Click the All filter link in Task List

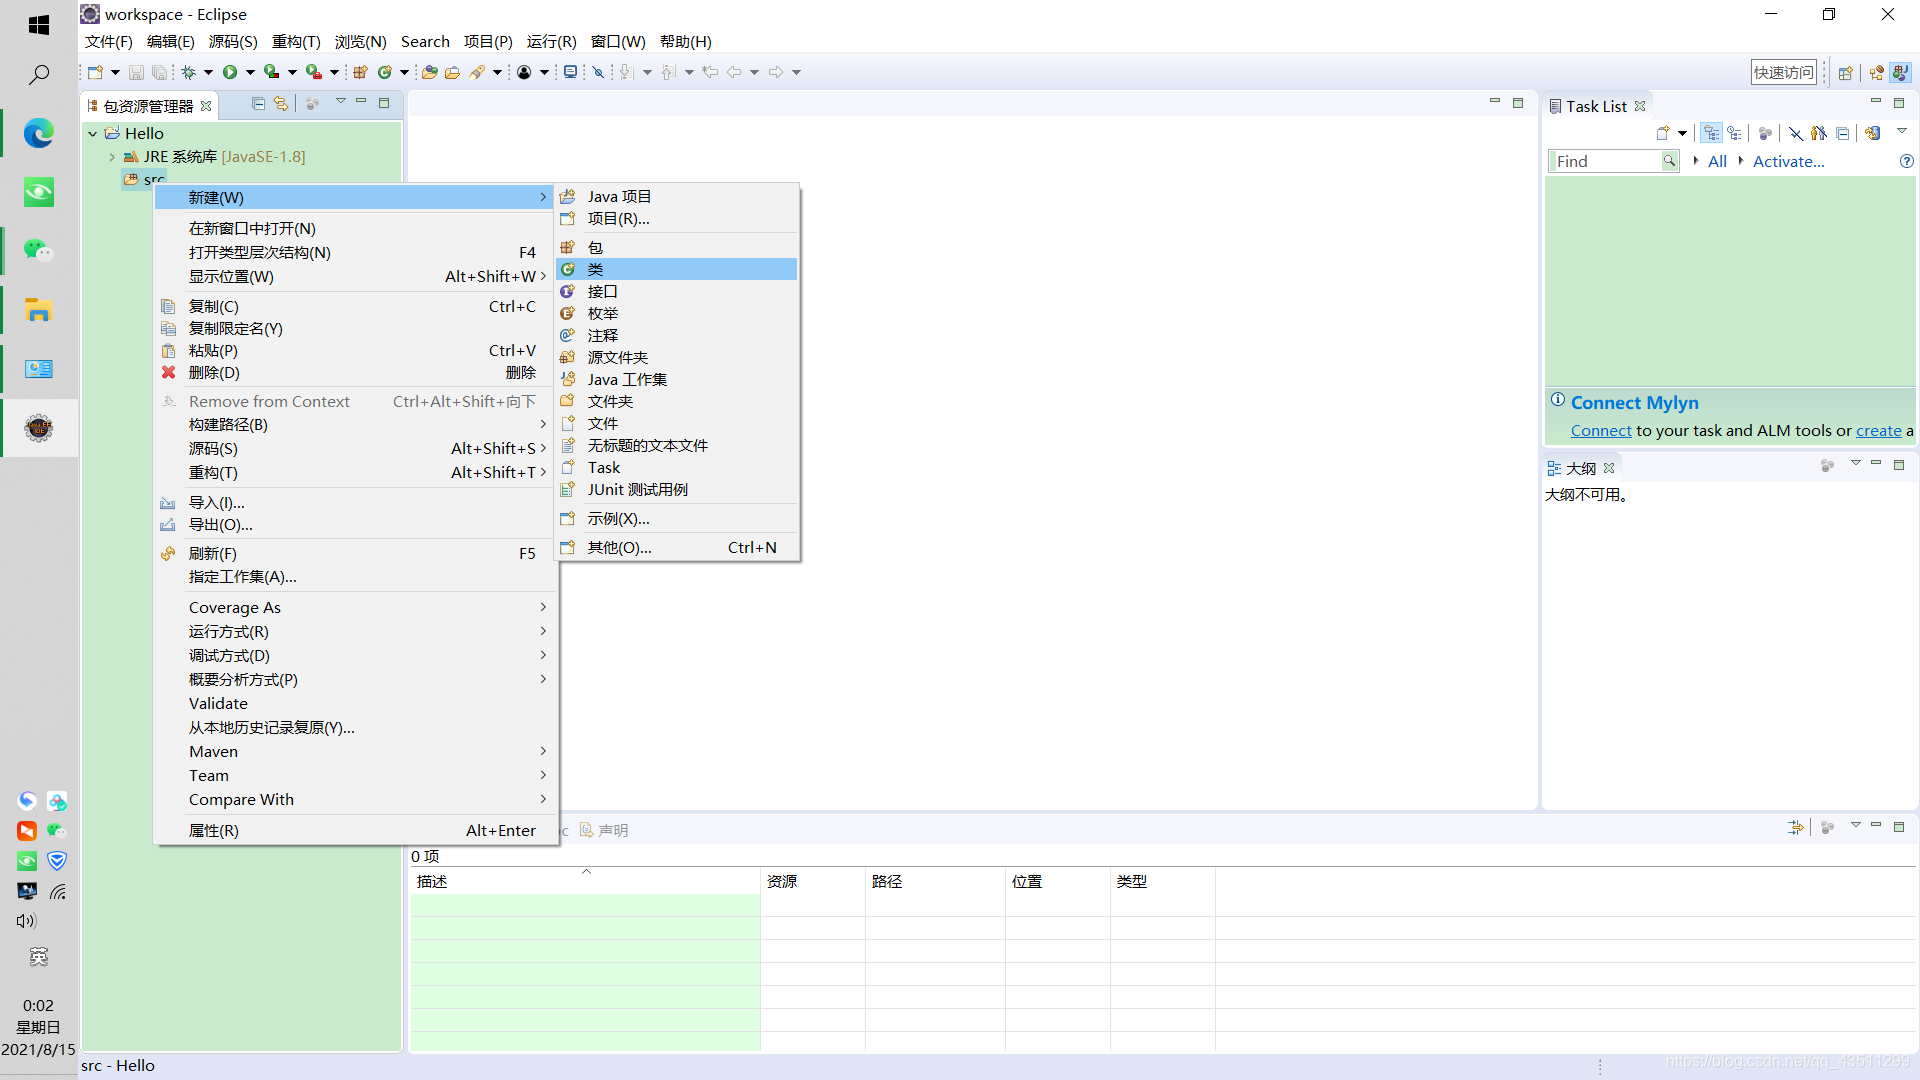coord(1717,161)
